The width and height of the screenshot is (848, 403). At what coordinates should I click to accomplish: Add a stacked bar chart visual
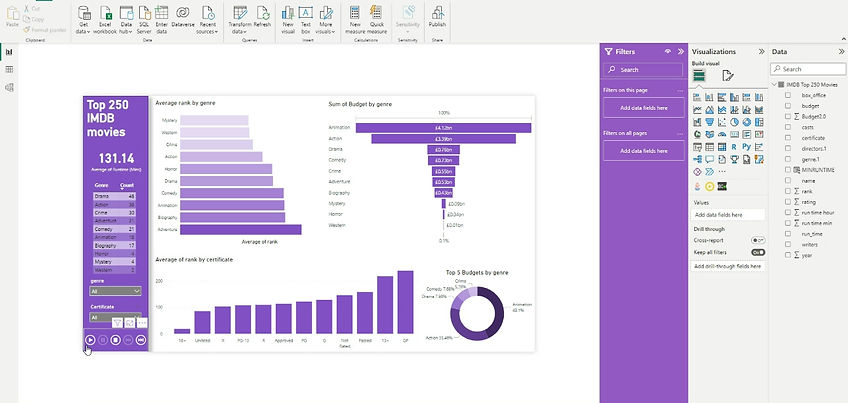coord(697,97)
